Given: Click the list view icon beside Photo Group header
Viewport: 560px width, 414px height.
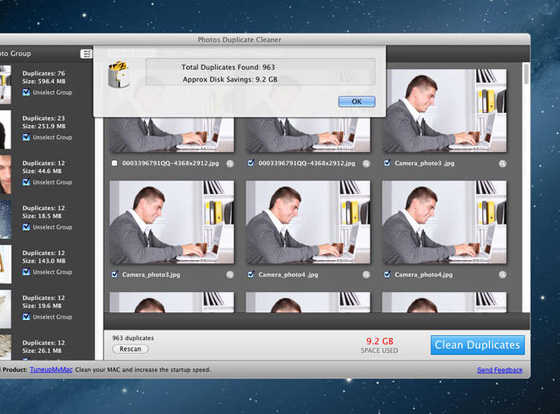Looking at the screenshot, I should pos(86,54).
